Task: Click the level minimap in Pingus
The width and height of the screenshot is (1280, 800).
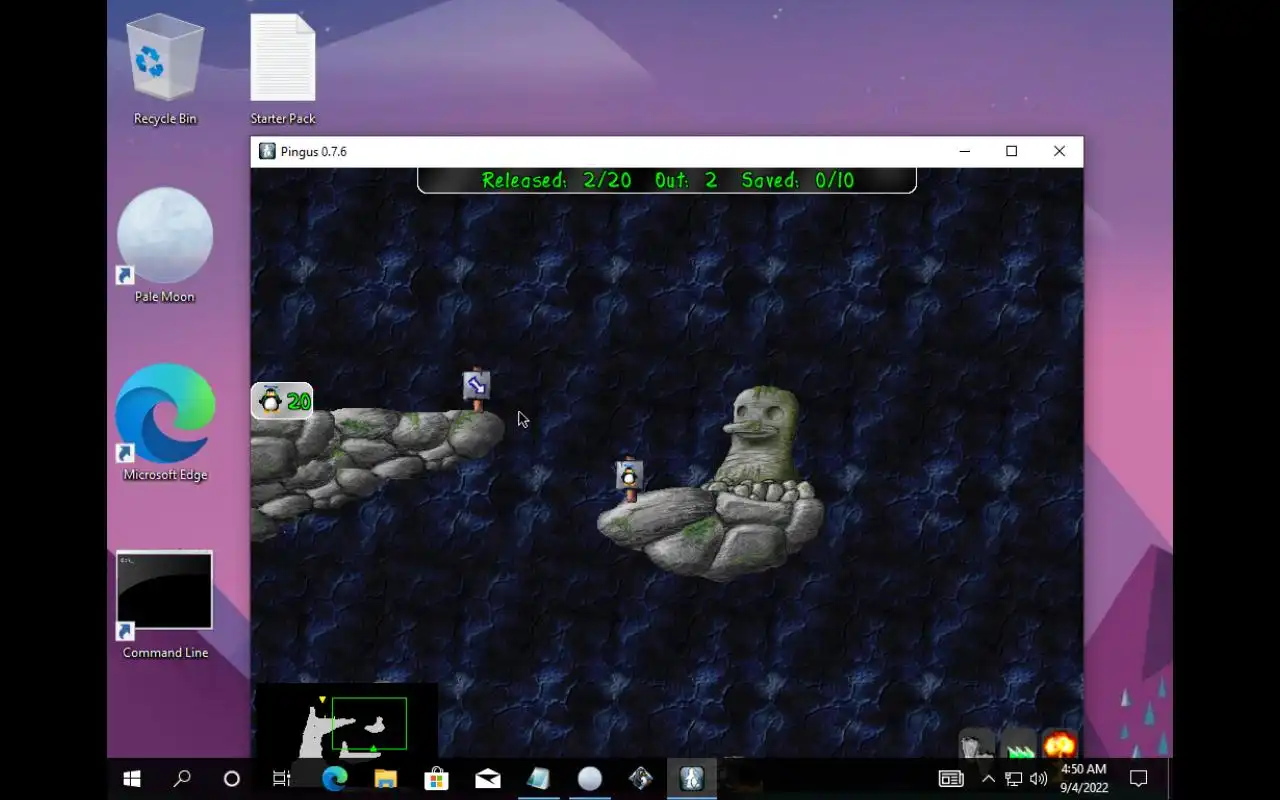Action: click(x=347, y=721)
